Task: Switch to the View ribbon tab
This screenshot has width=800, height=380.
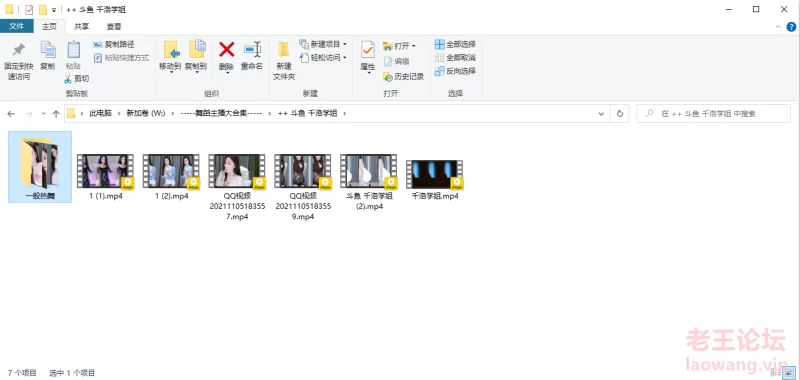Action: [x=114, y=27]
